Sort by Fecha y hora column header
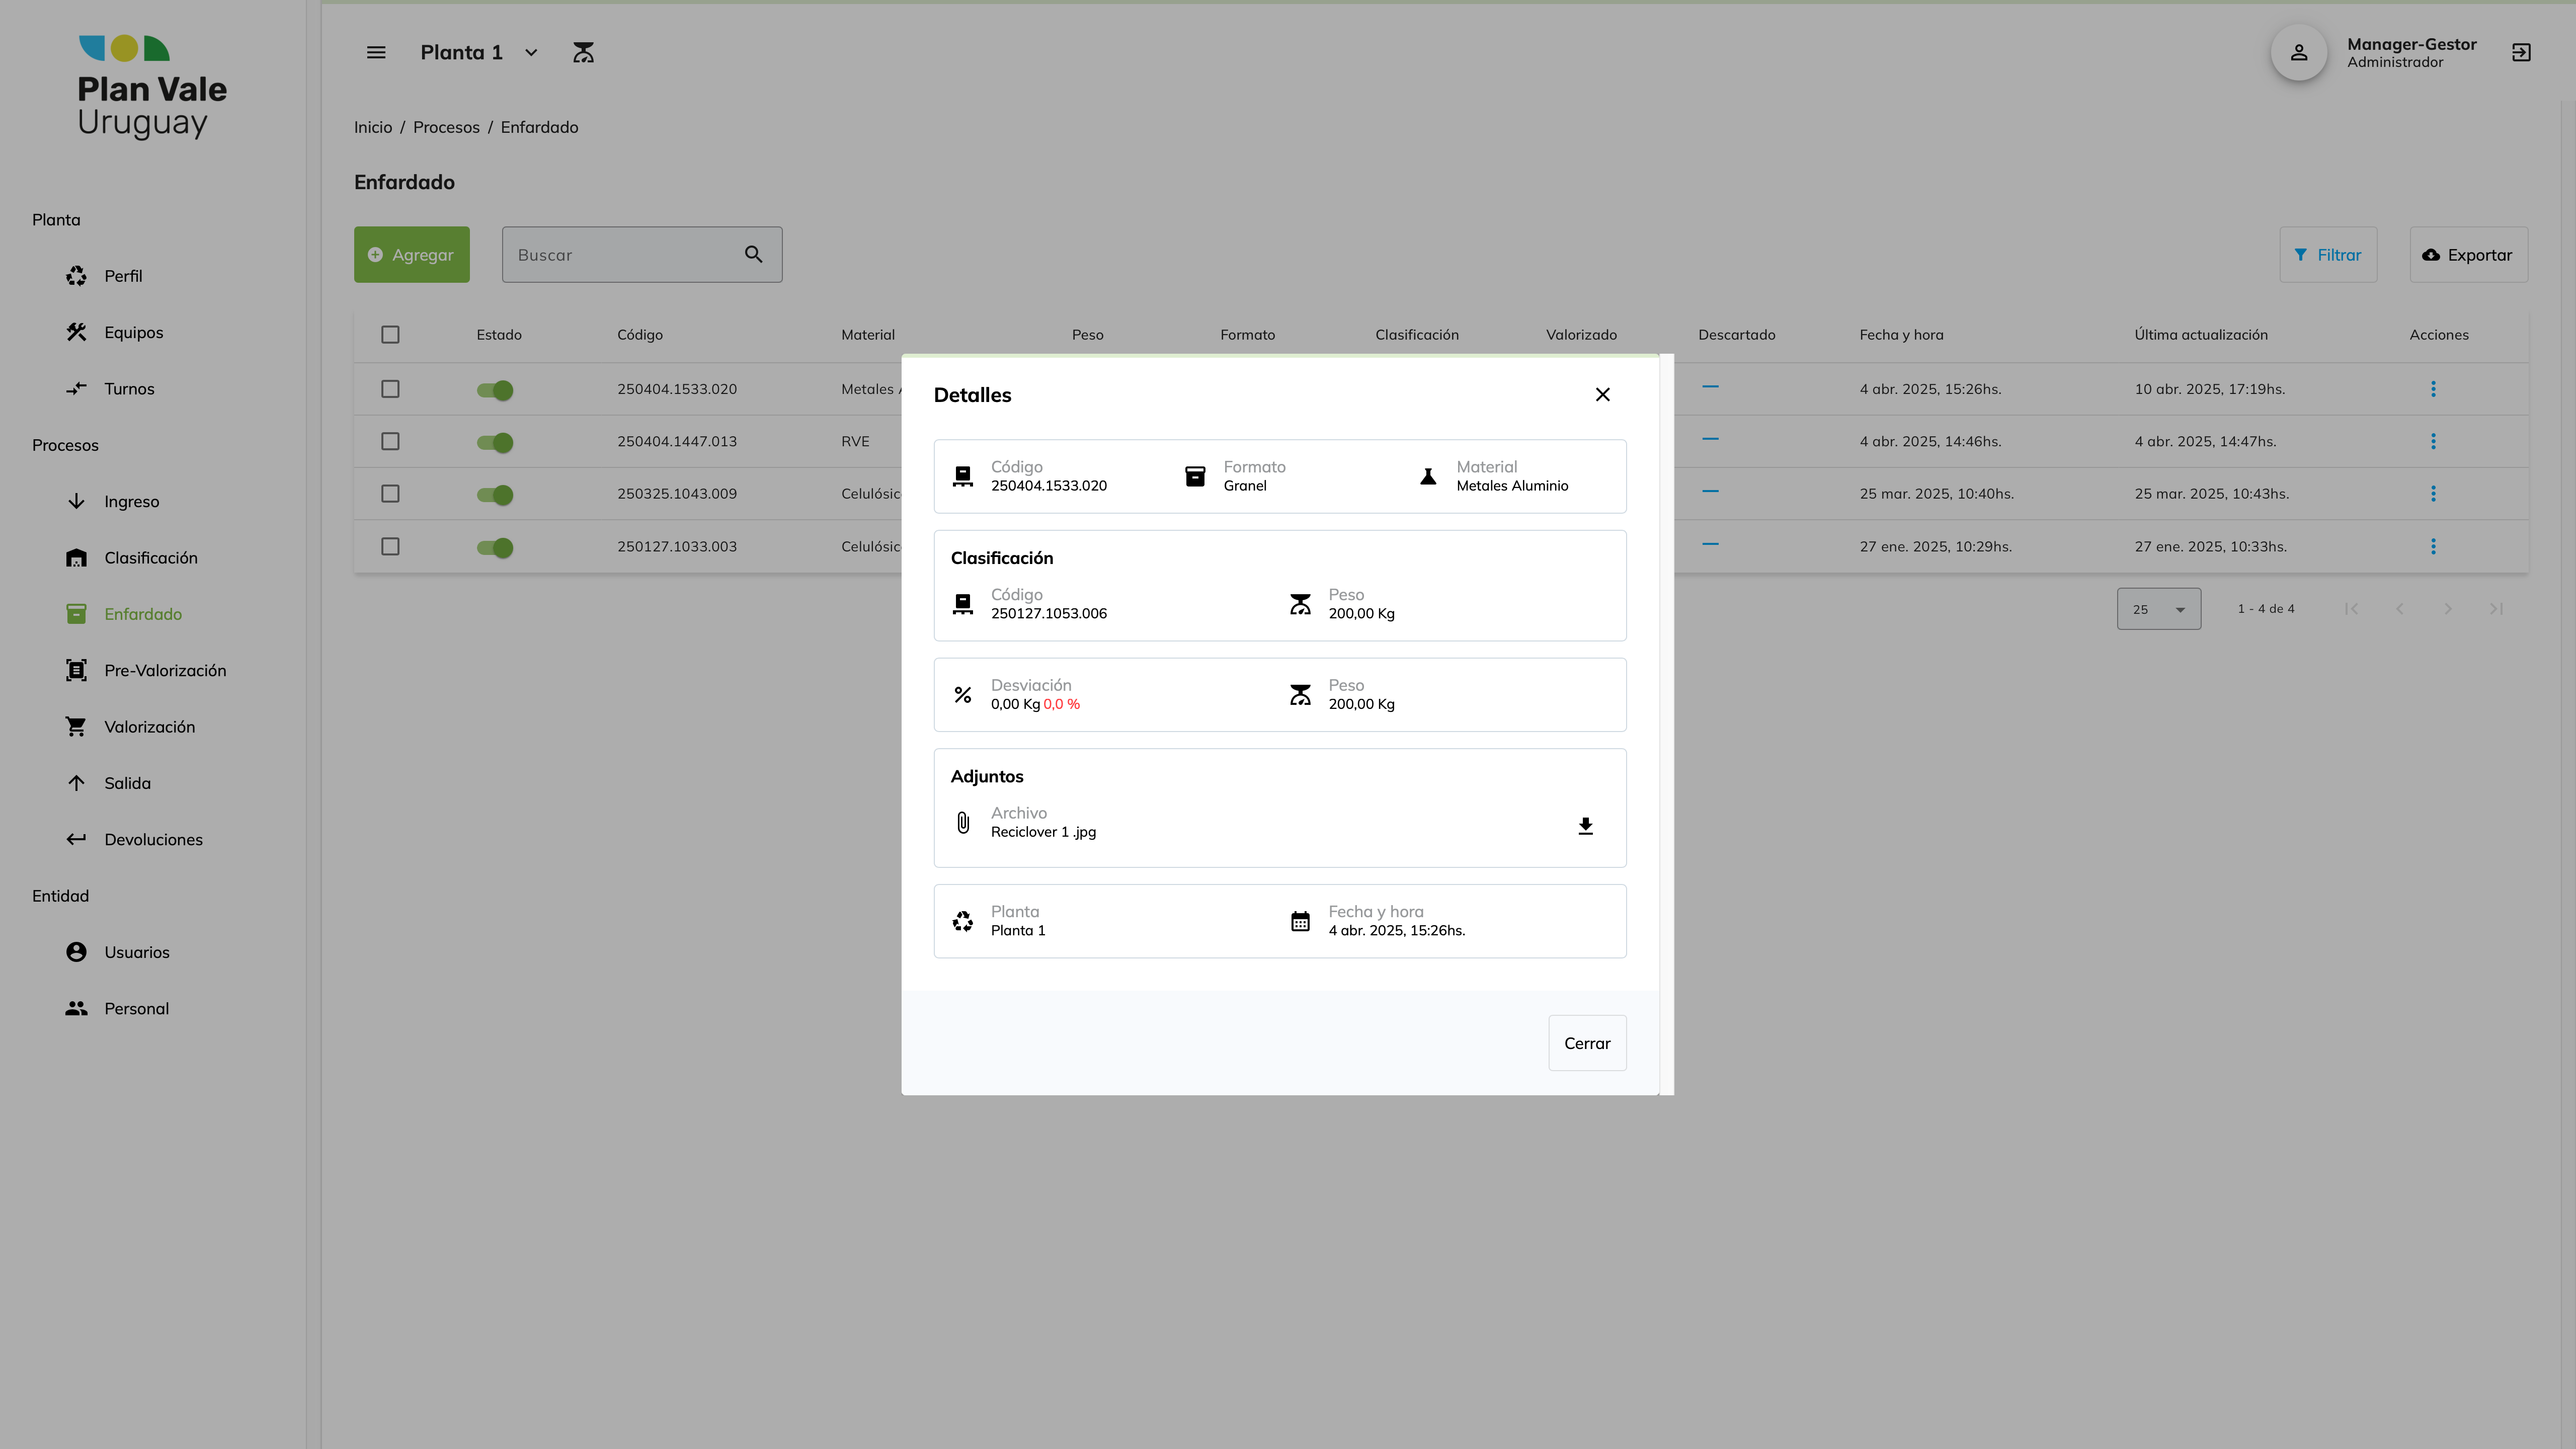The width and height of the screenshot is (2576, 1449). (x=1901, y=335)
